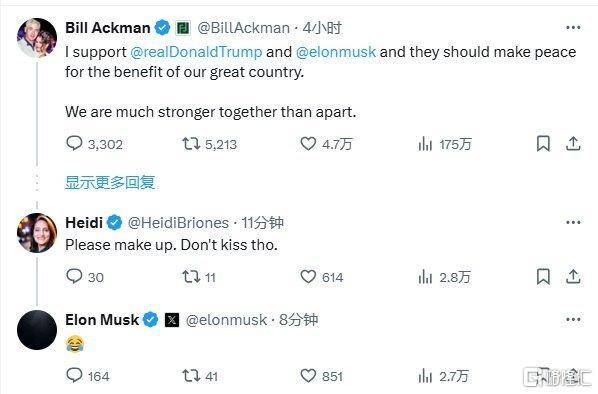
Task: Share Heidi's tweet
Action: [x=573, y=277]
